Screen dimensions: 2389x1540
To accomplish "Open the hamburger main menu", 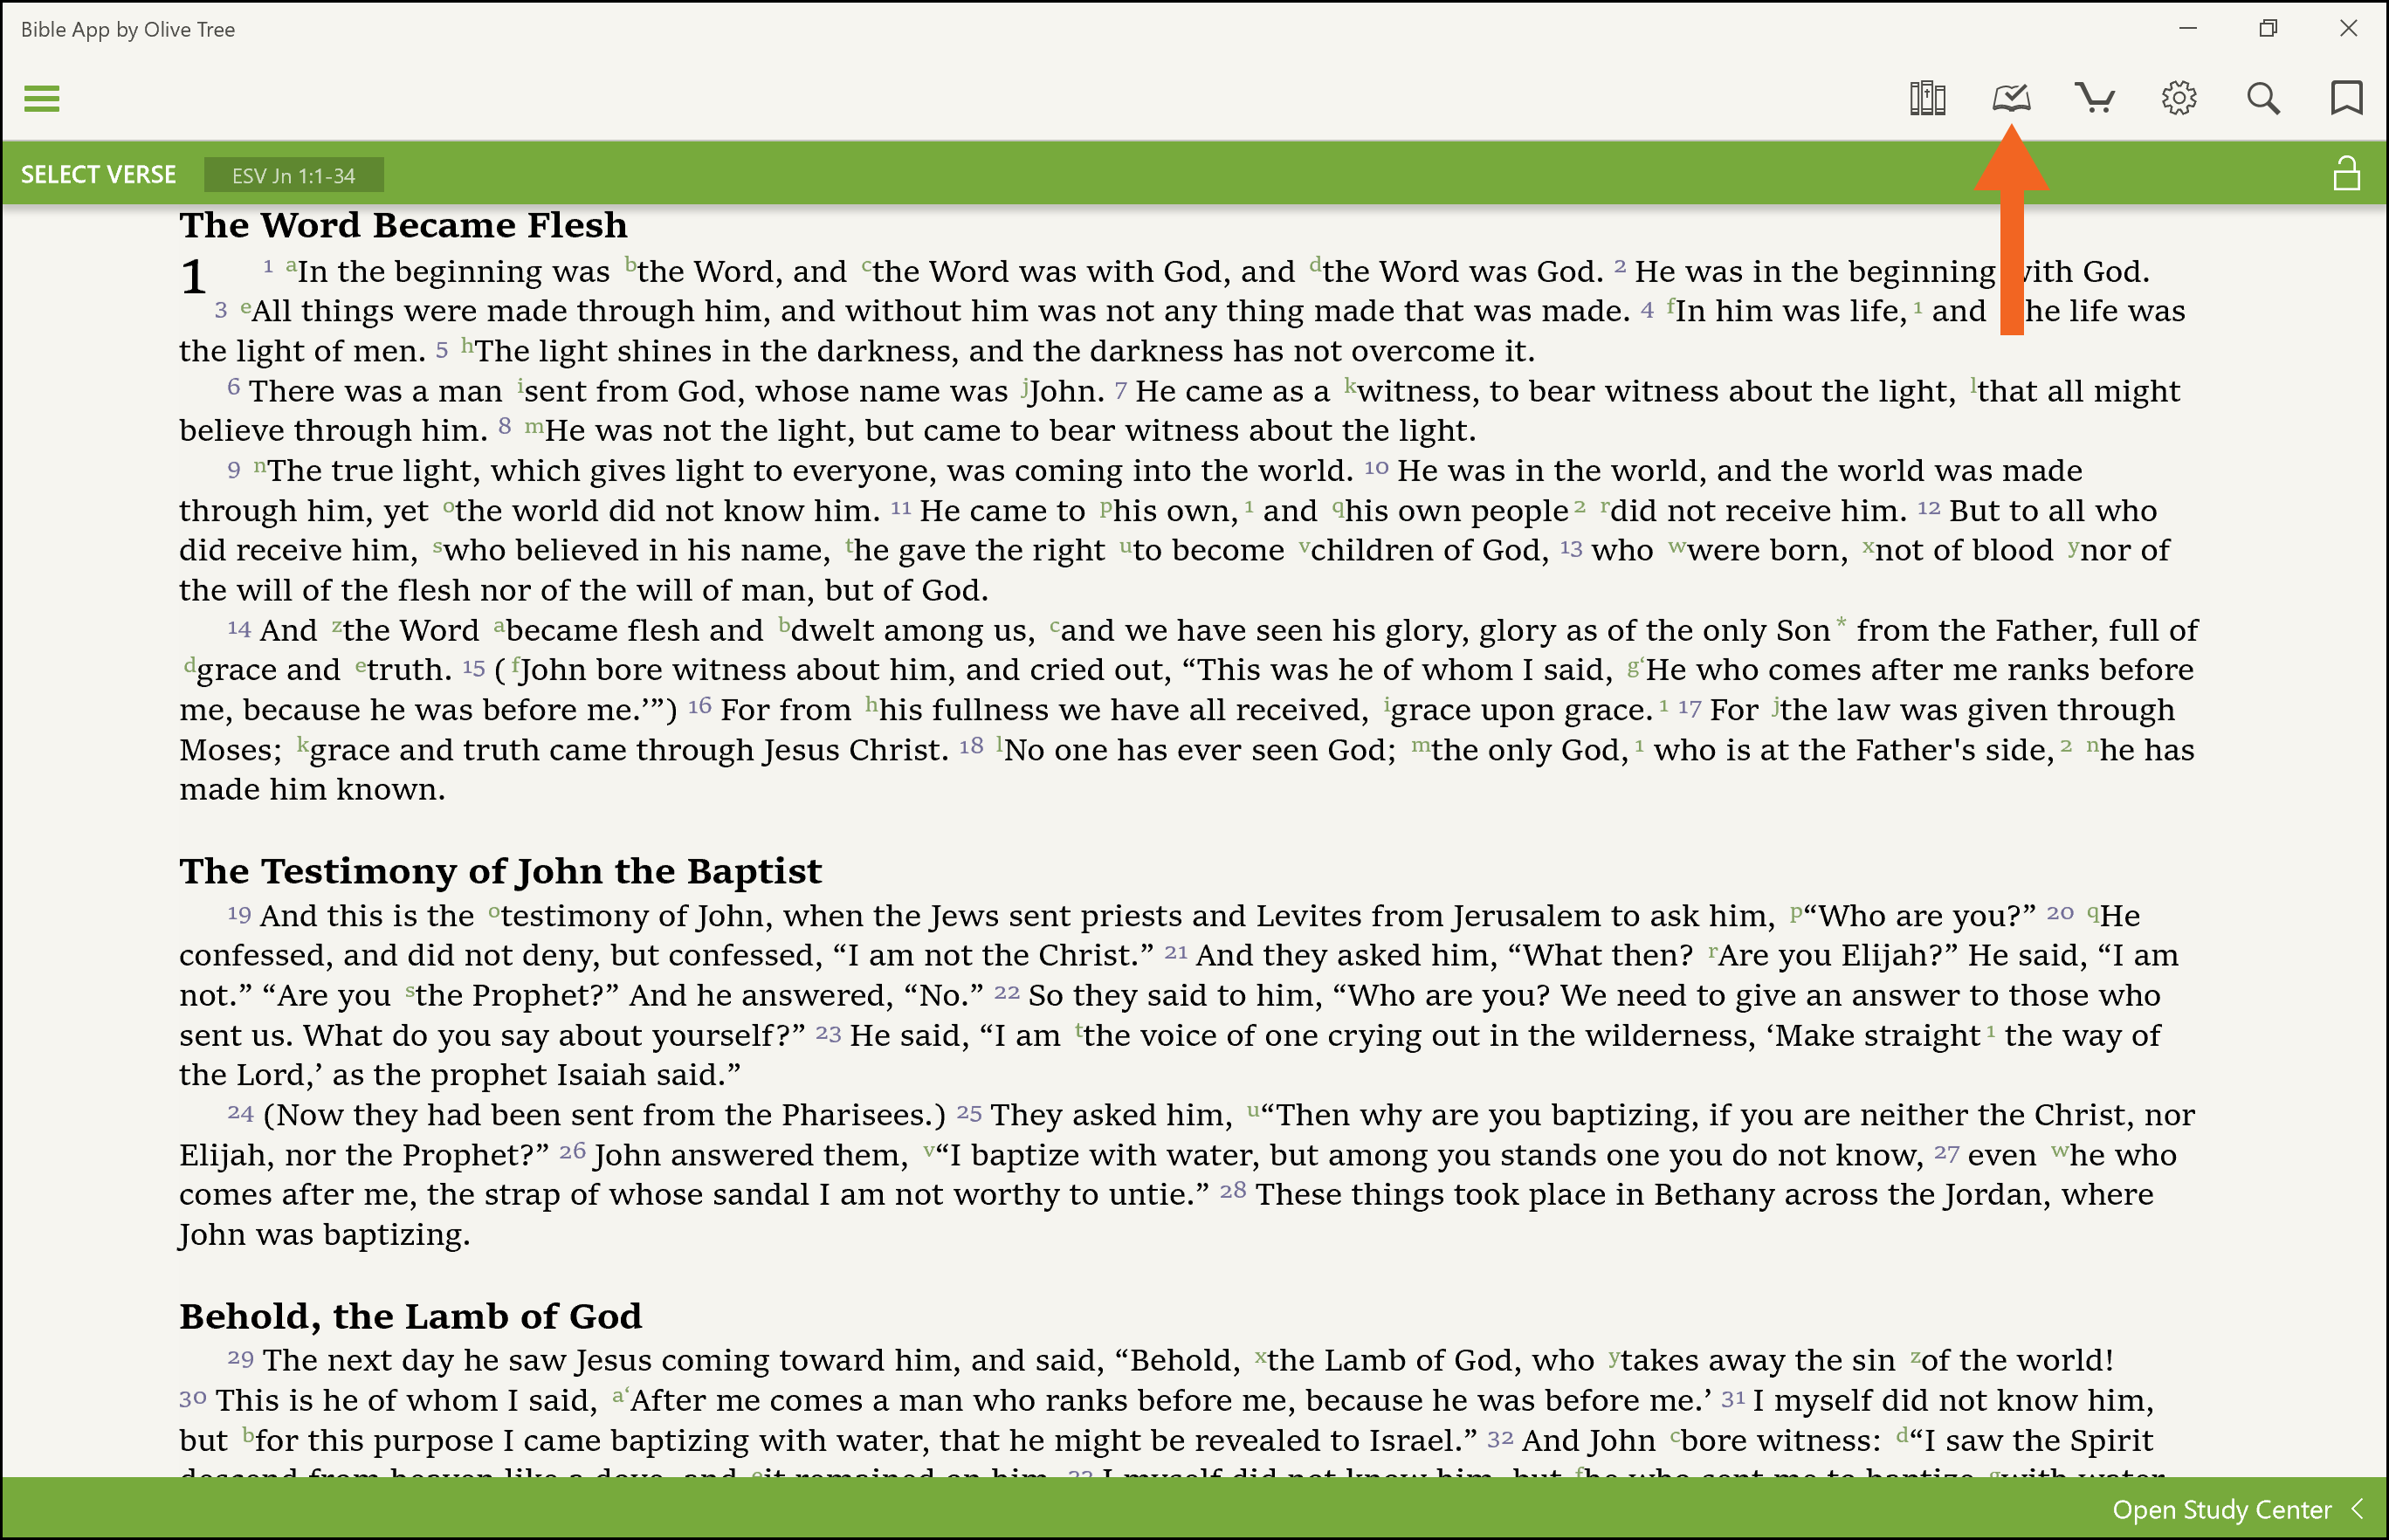I will (x=41, y=98).
